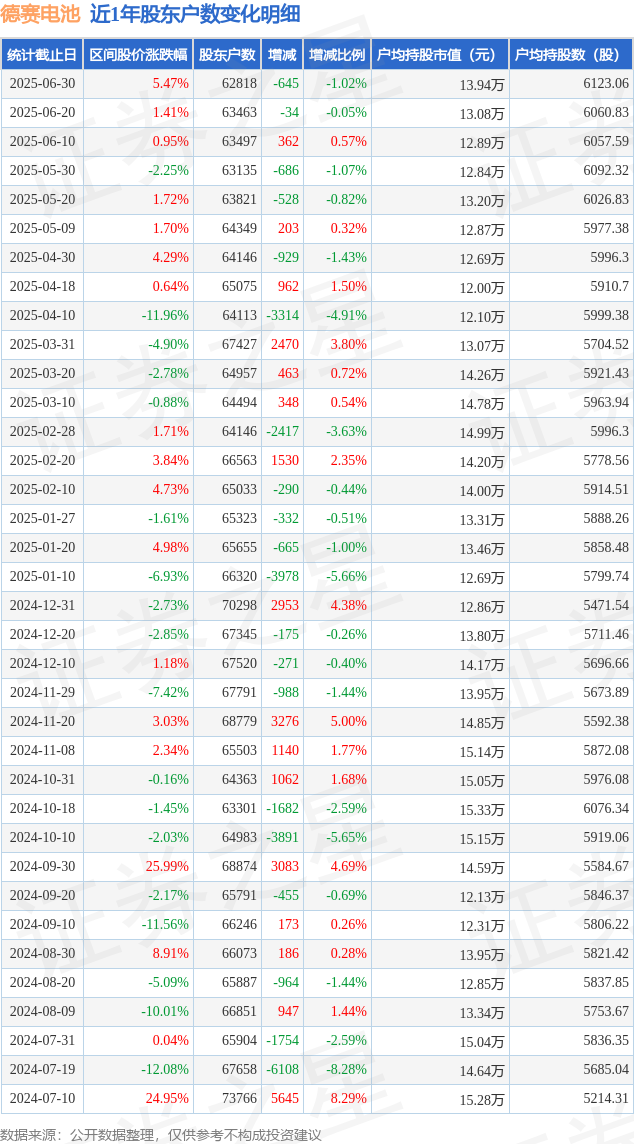Select the 股东户数 column header
The height and width of the screenshot is (1144, 634).
(x=227, y=55)
